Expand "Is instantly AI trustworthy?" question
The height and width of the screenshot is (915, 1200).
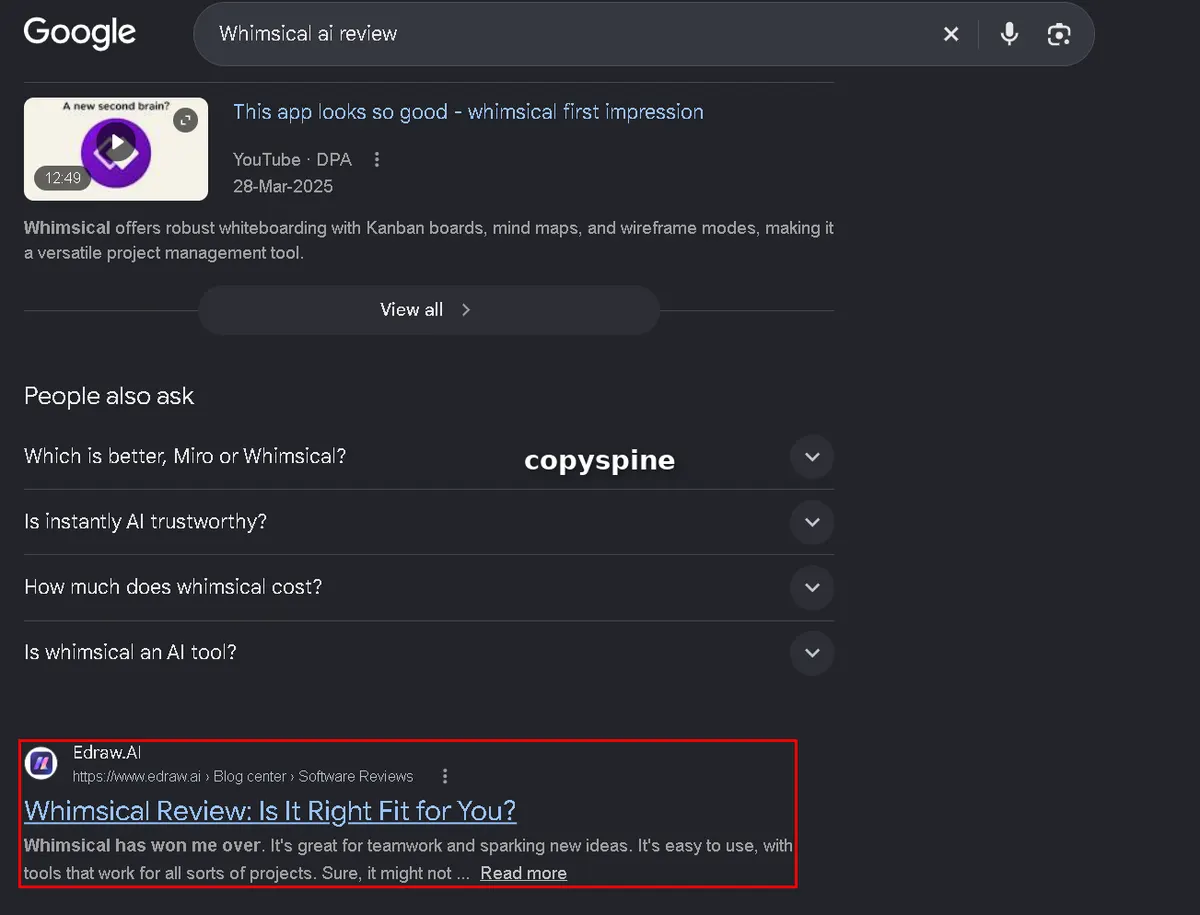[428, 522]
